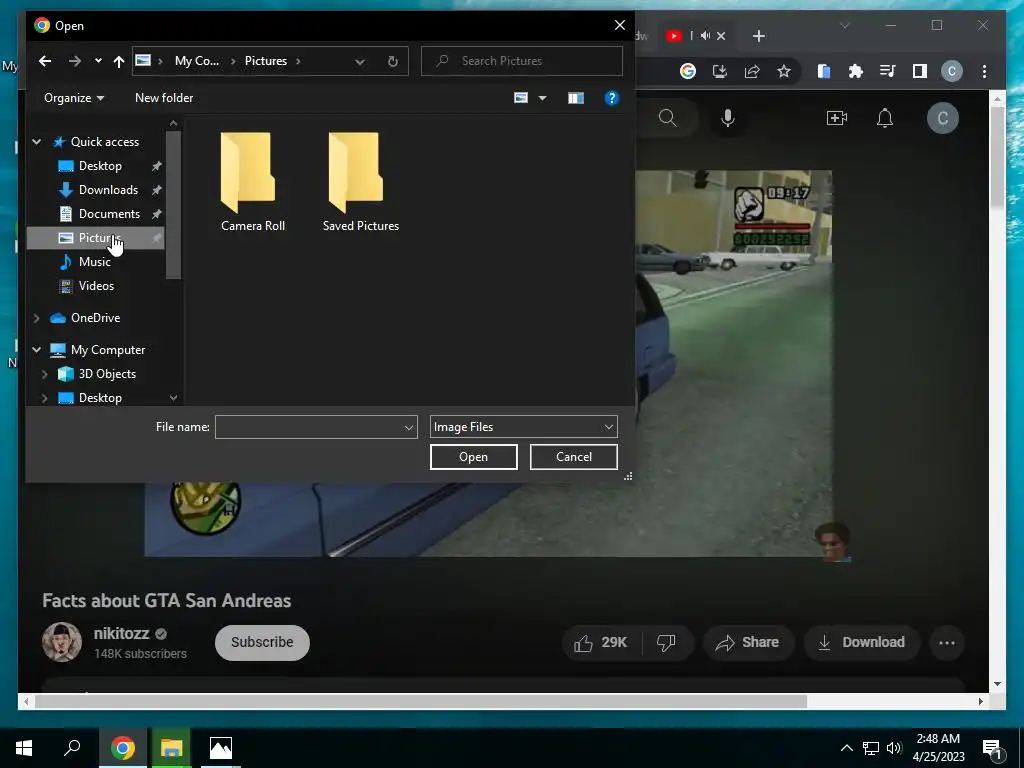The image size is (1024, 768).
Task: Refresh the Pictures folder view
Action: [392, 61]
